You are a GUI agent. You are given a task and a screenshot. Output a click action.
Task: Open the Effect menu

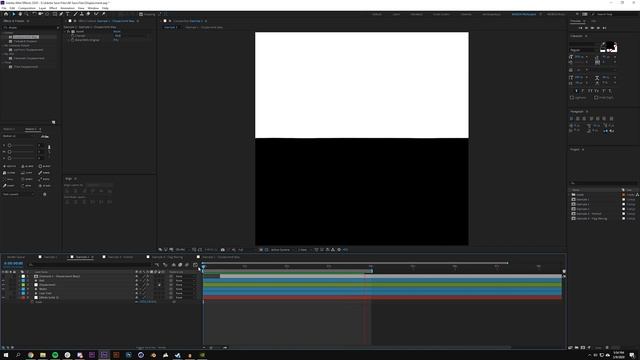(x=53, y=8)
